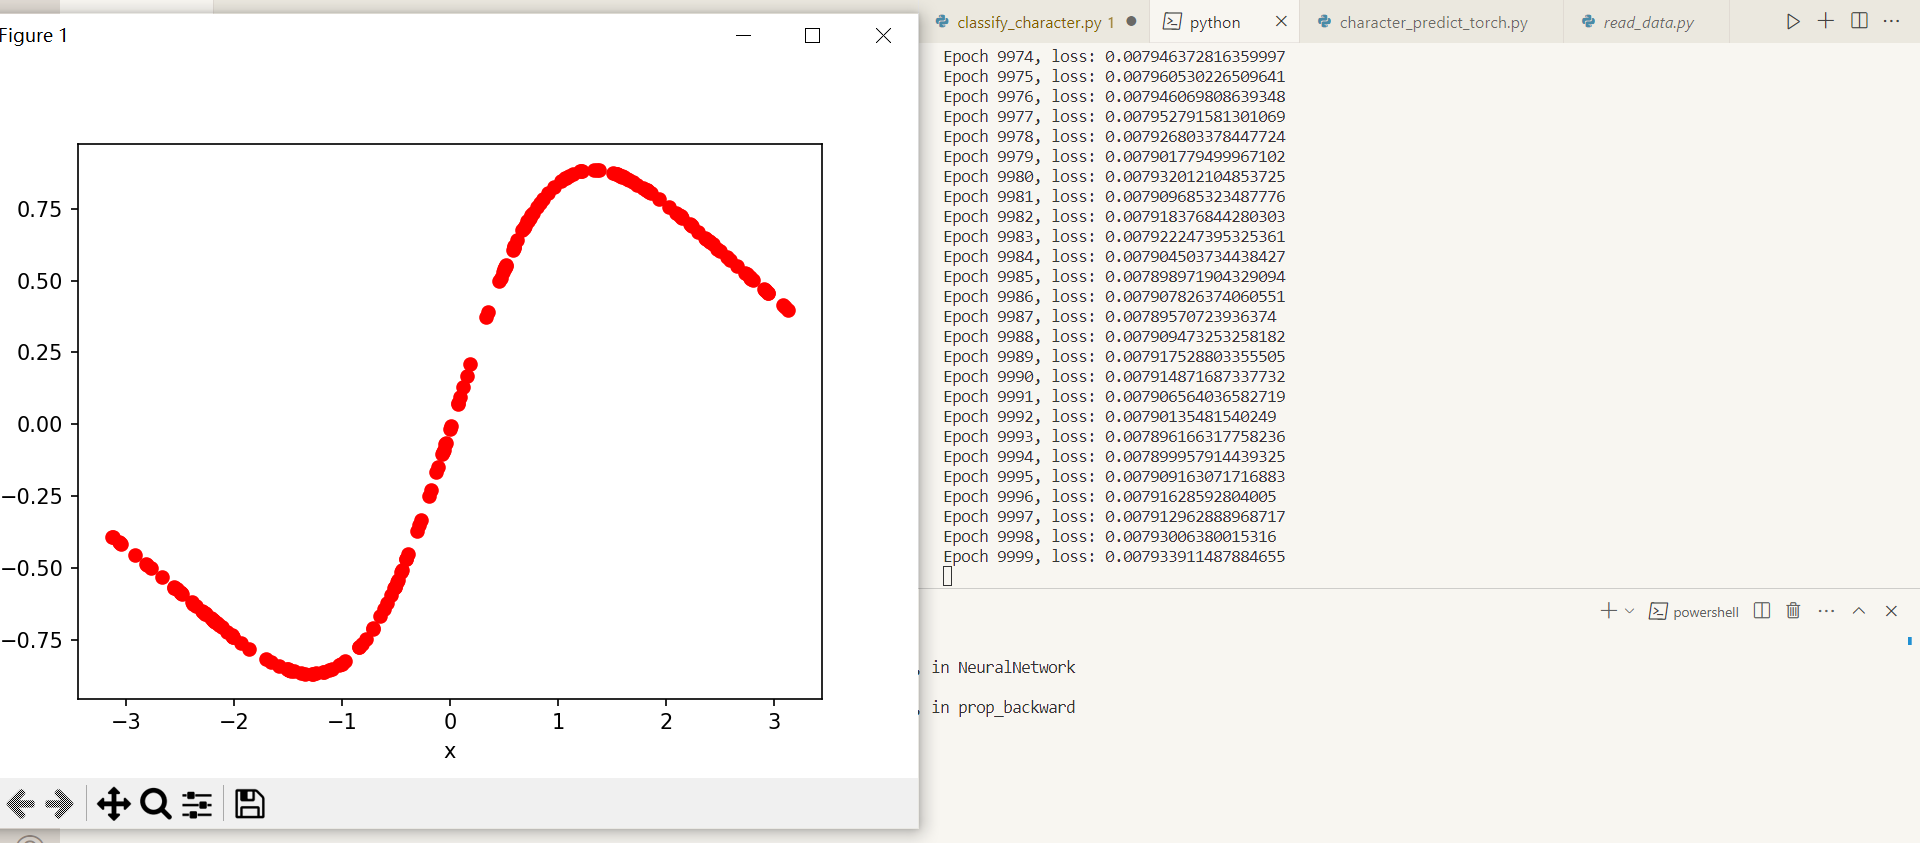
Task: Open the read_data.py tab
Action: [x=1647, y=22]
